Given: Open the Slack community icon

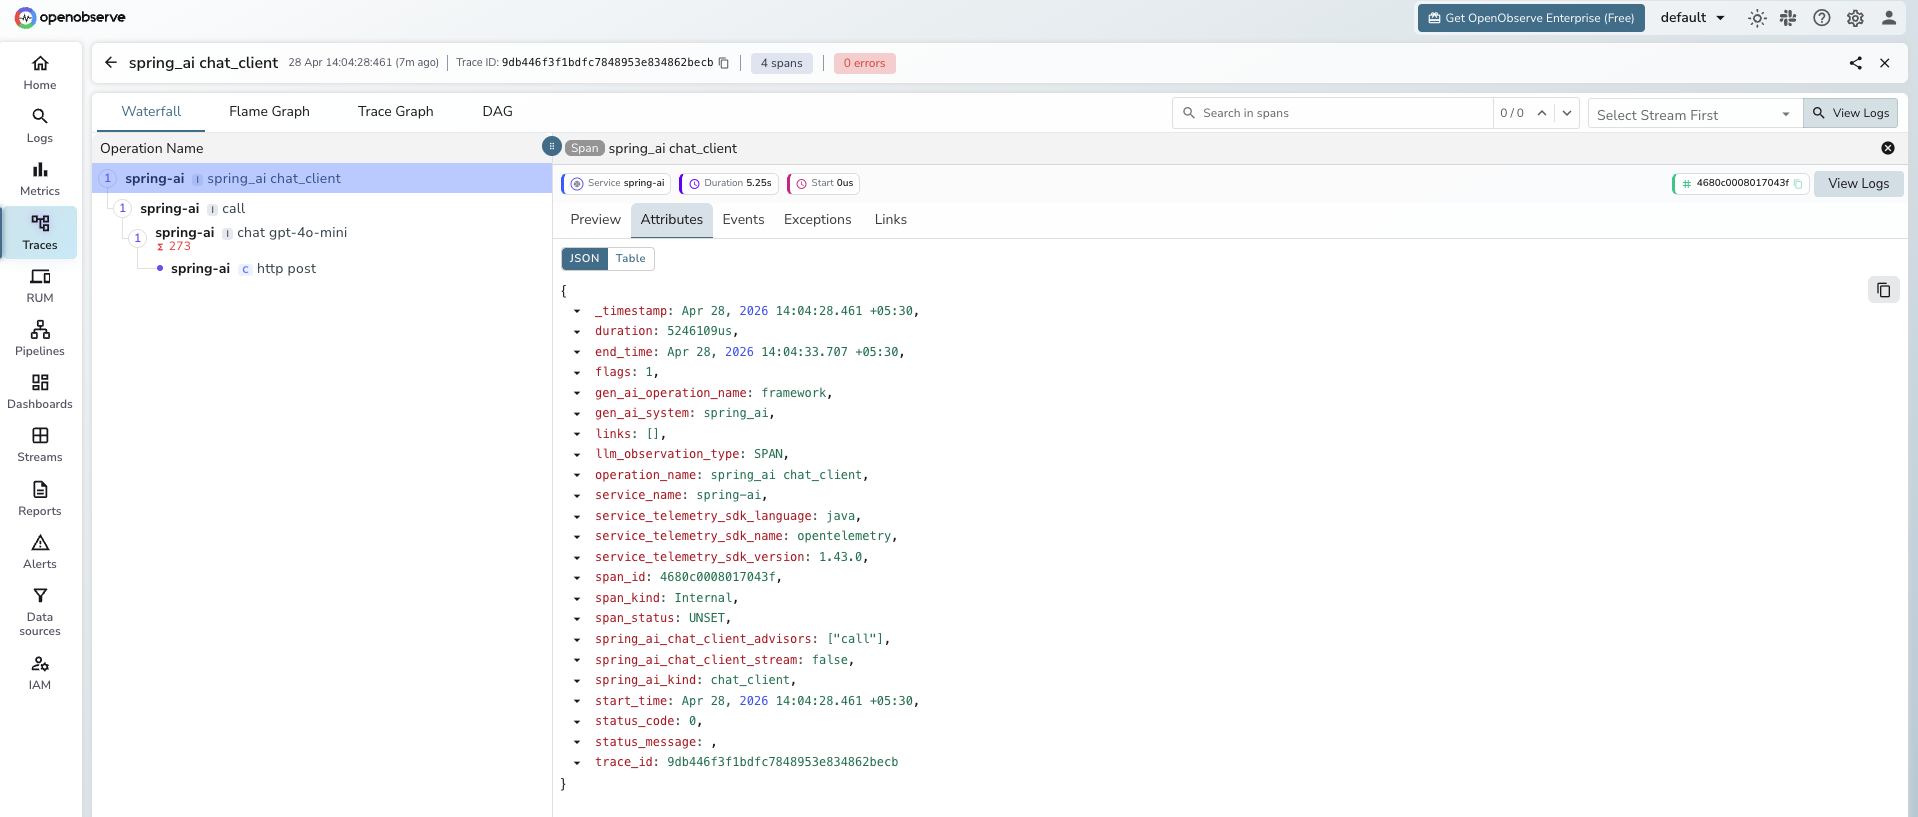Looking at the screenshot, I should point(1788,18).
